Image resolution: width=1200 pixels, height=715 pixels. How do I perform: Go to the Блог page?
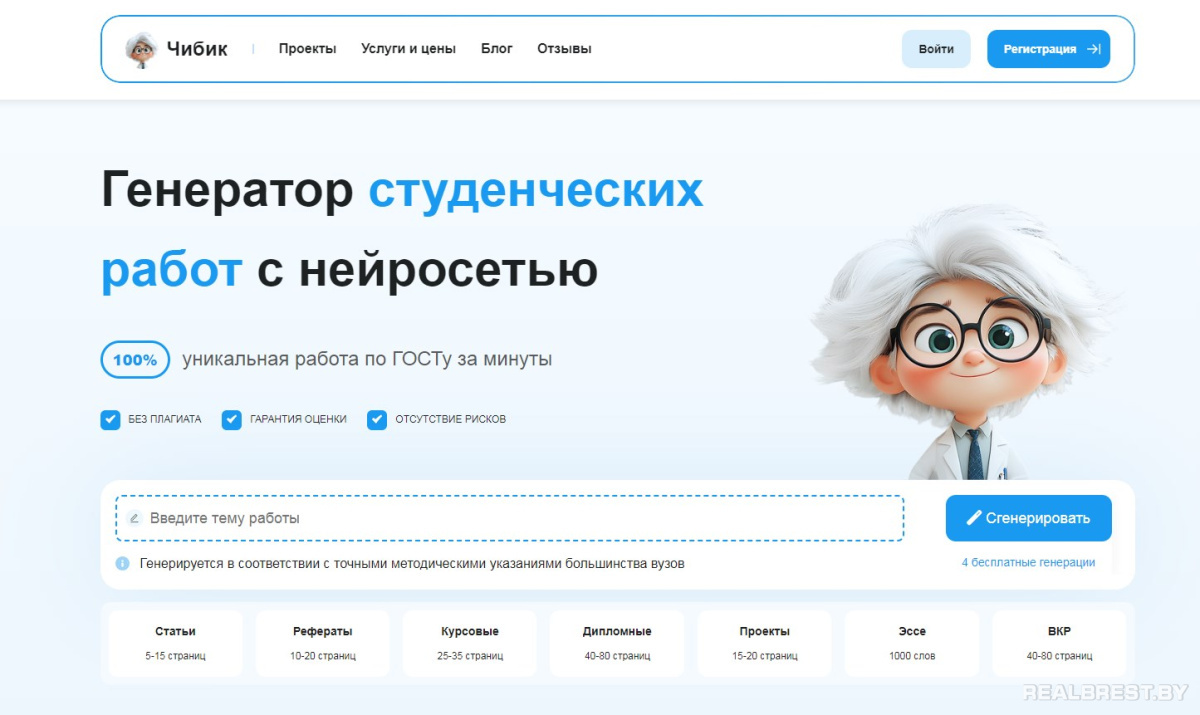(x=497, y=48)
